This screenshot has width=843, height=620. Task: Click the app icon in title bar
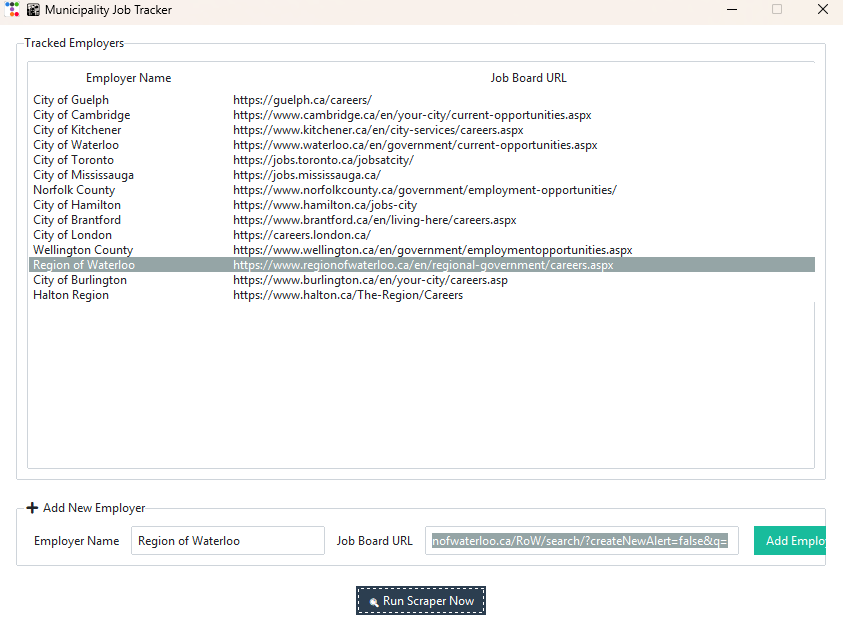point(33,10)
